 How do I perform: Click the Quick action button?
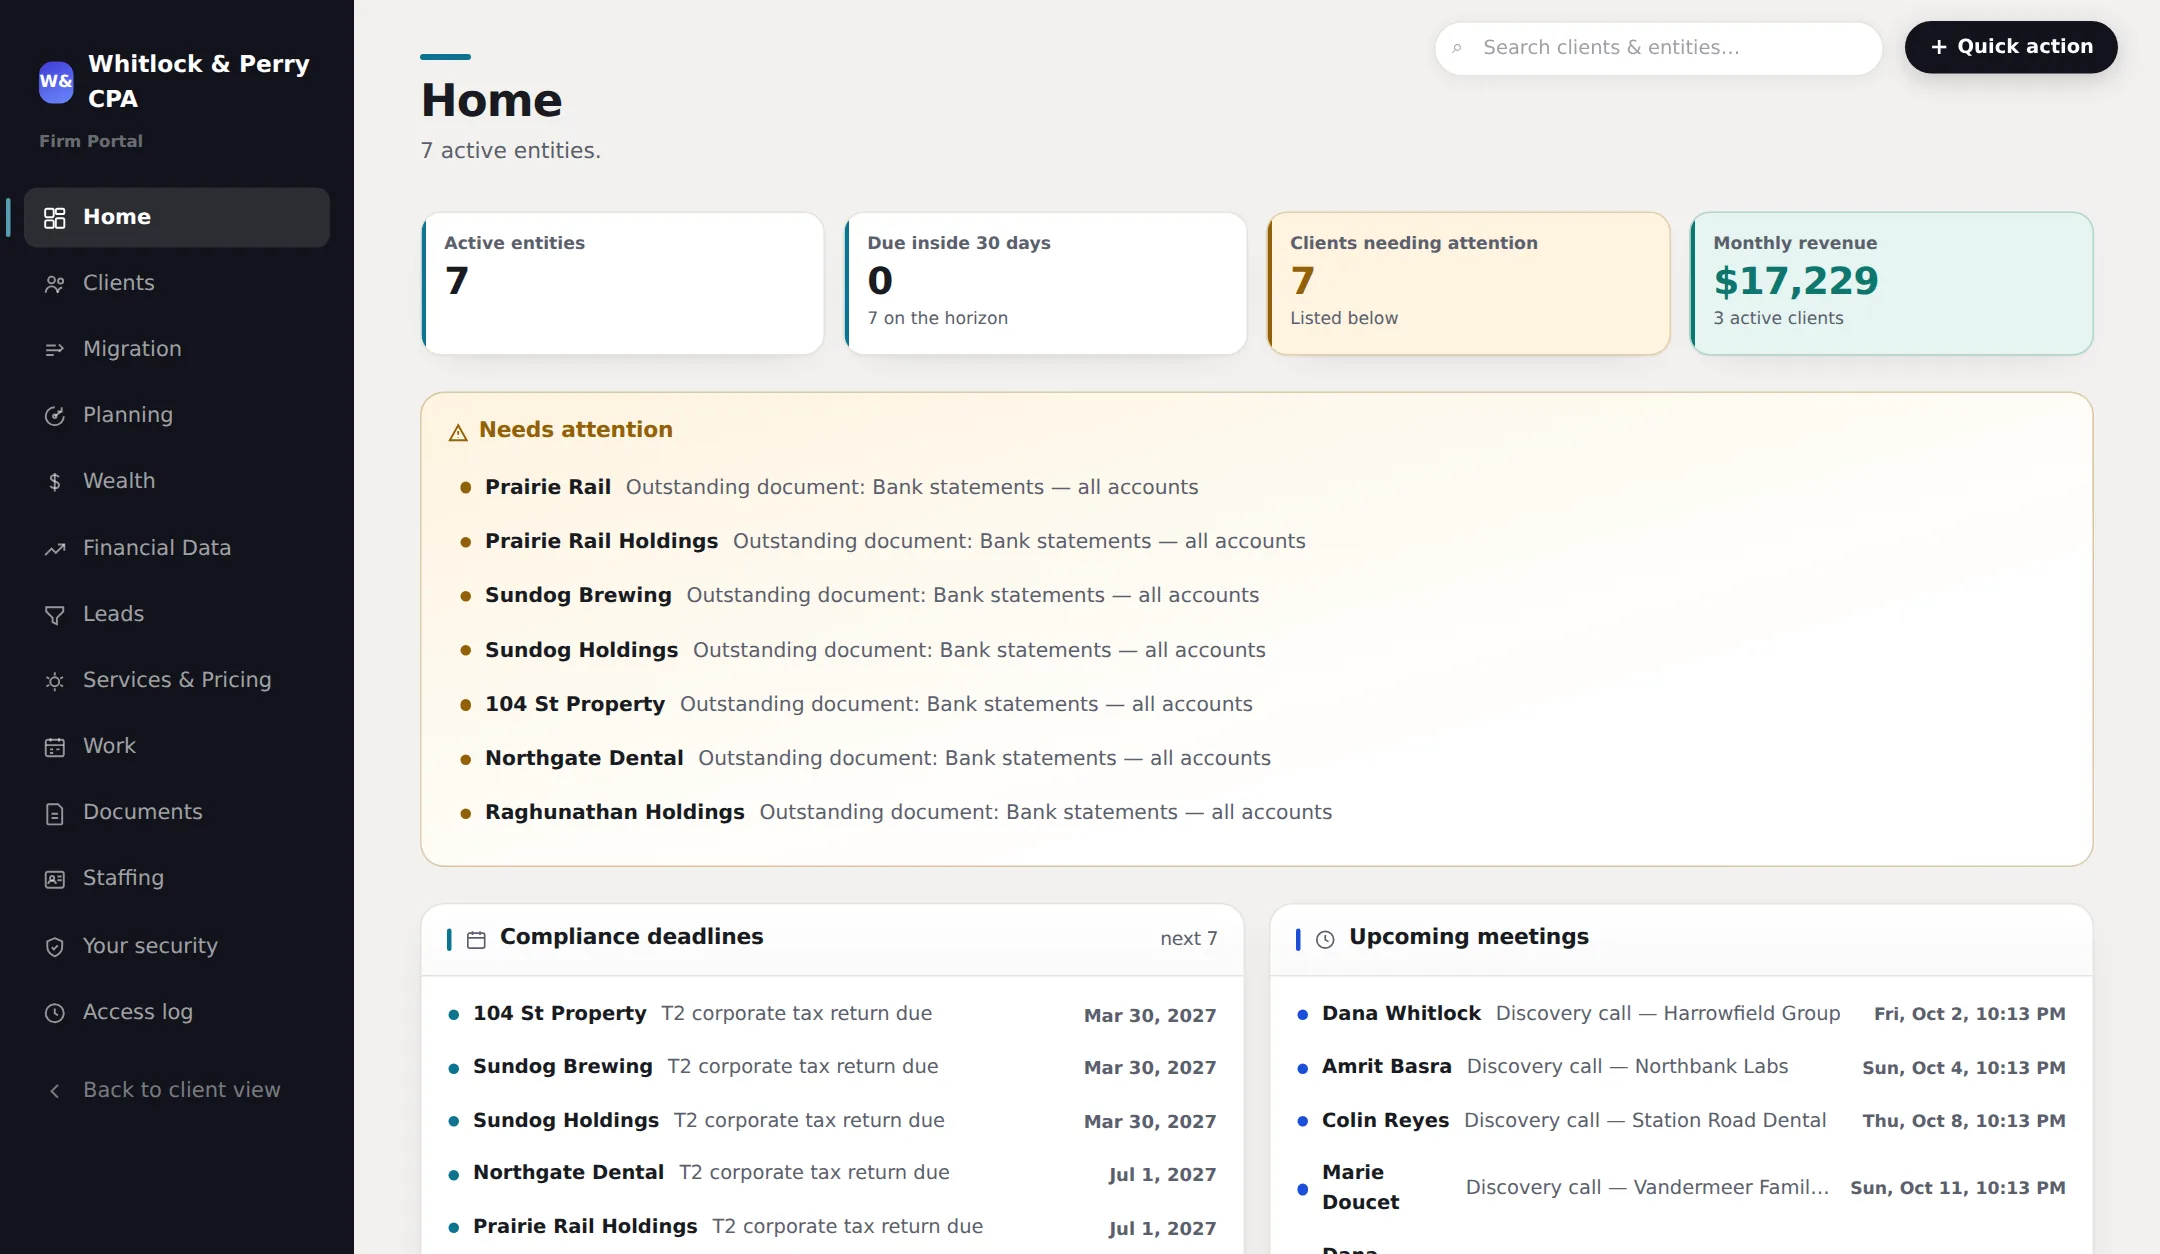coord(2011,47)
